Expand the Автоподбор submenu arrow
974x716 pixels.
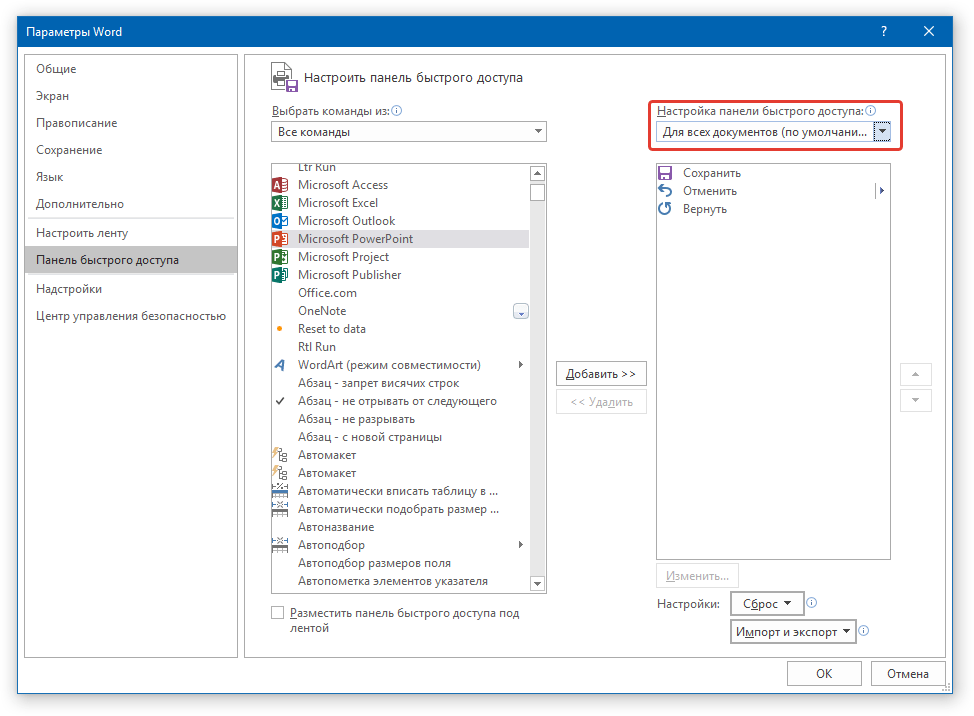point(521,545)
